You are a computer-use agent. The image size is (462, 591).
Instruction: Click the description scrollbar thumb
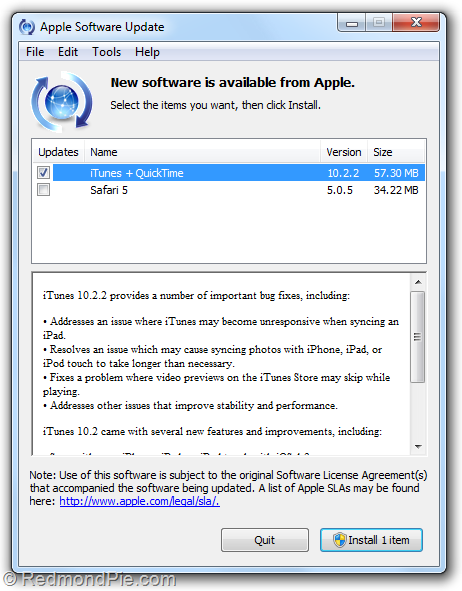click(418, 337)
